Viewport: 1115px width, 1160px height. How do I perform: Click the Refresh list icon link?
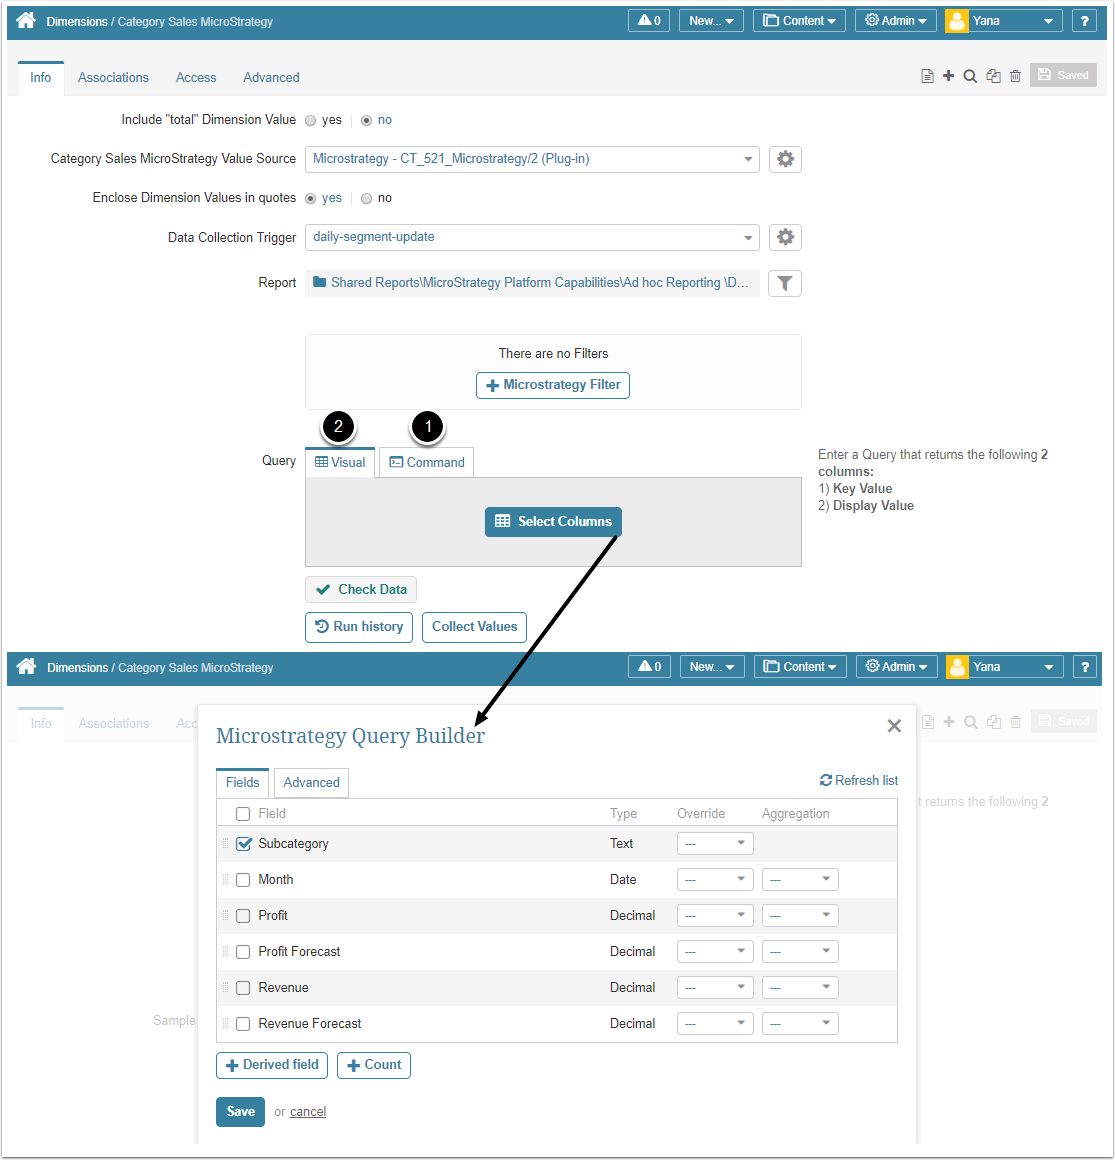click(x=858, y=780)
